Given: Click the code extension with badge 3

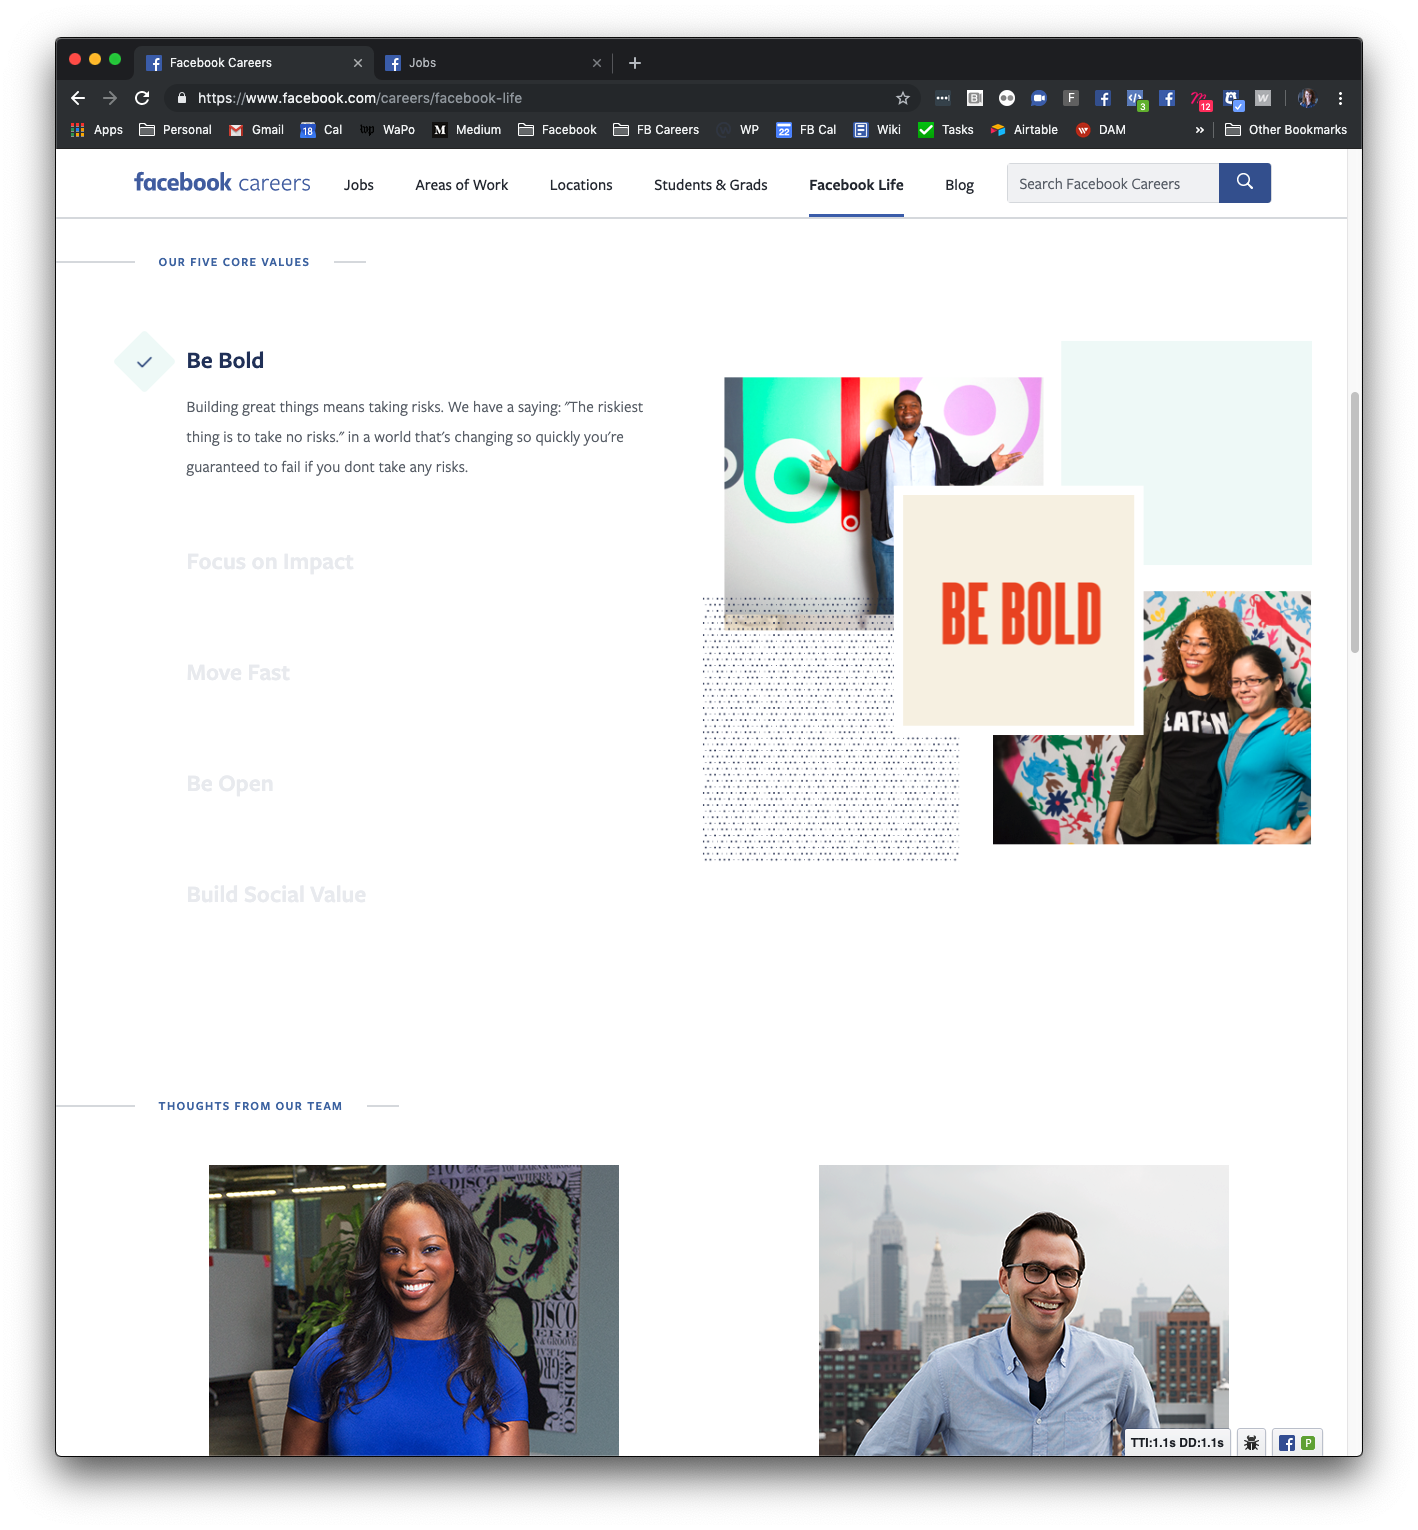Looking at the screenshot, I should point(1136,99).
